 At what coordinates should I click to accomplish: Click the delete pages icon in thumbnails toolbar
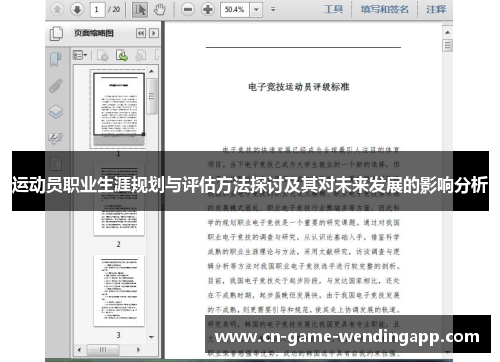(x=102, y=55)
